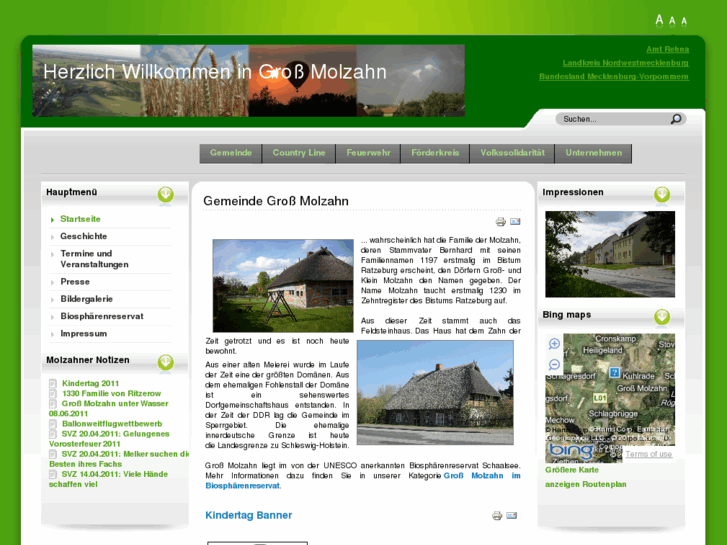The width and height of the screenshot is (727, 545).
Task: Open Termine und Veranstaltungen page
Action: (x=94, y=259)
